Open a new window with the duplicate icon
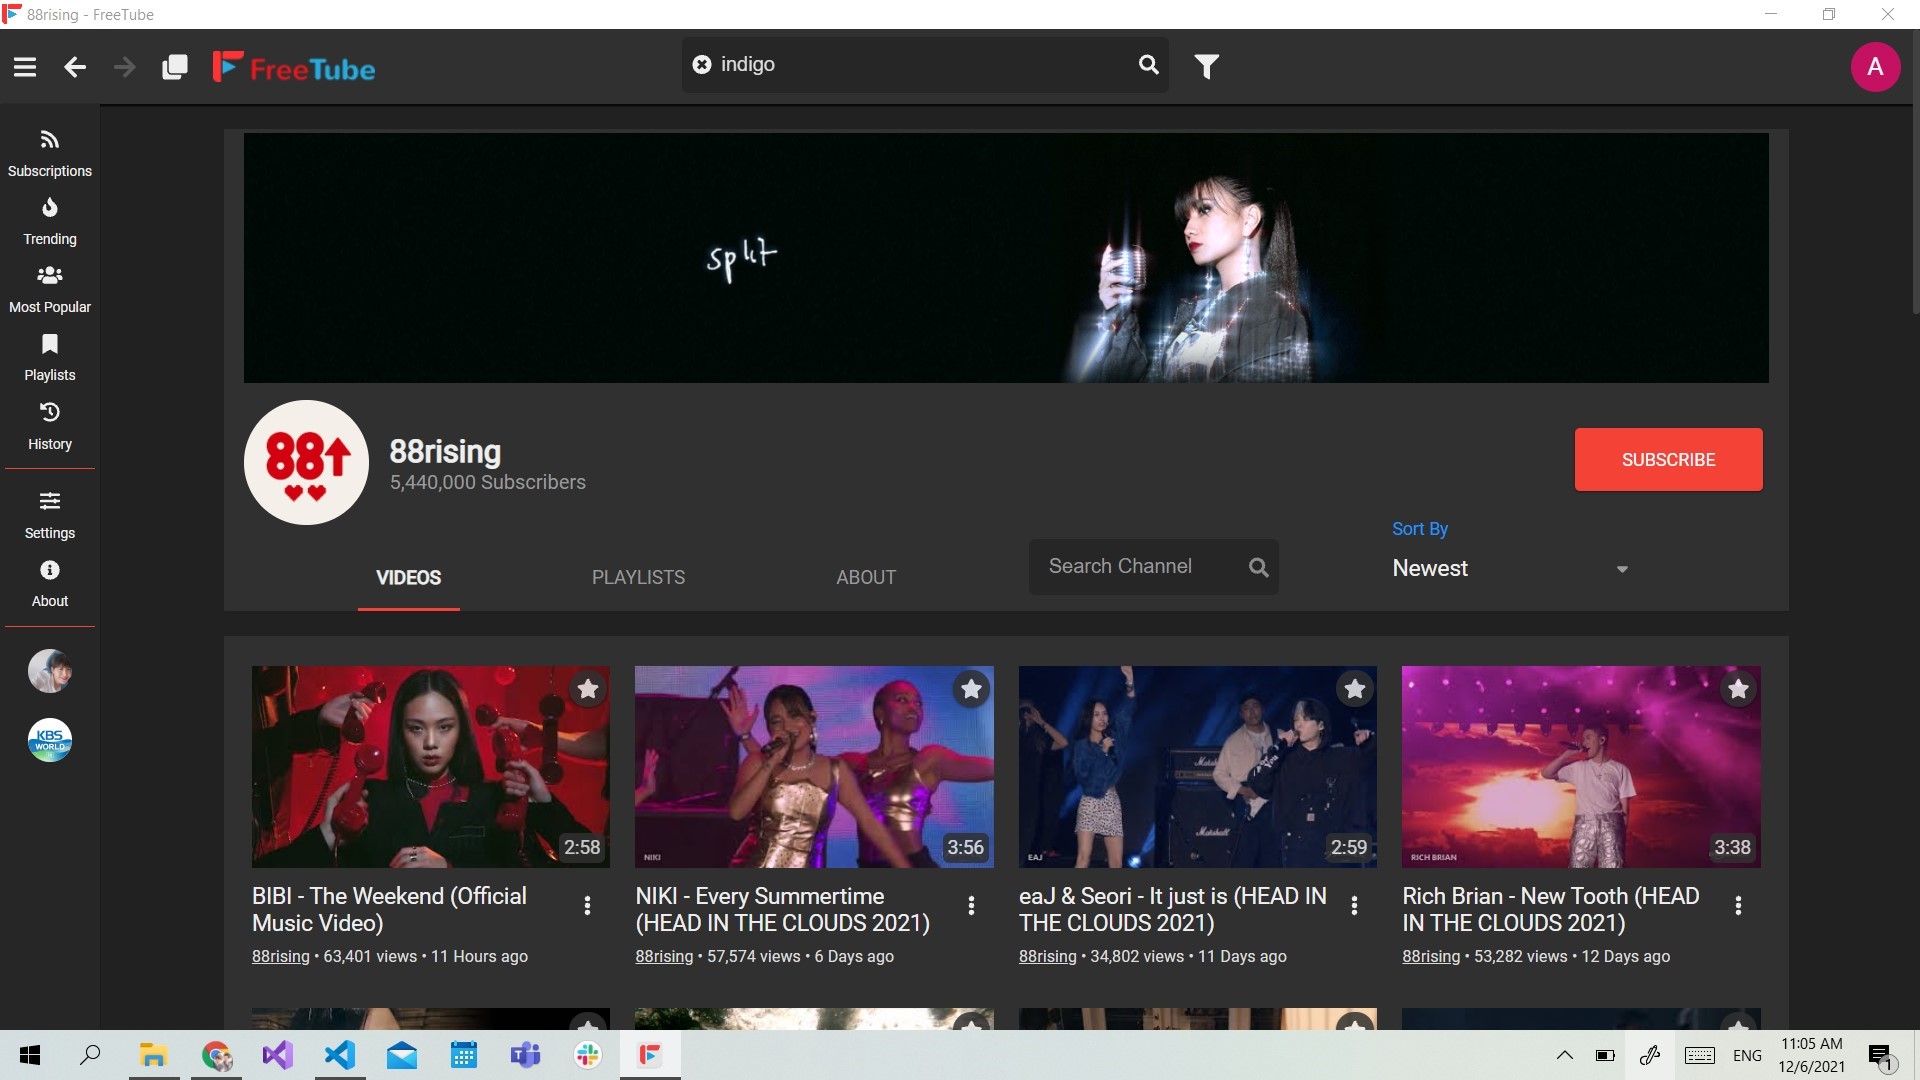This screenshot has width=1920, height=1080. pos(174,67)
